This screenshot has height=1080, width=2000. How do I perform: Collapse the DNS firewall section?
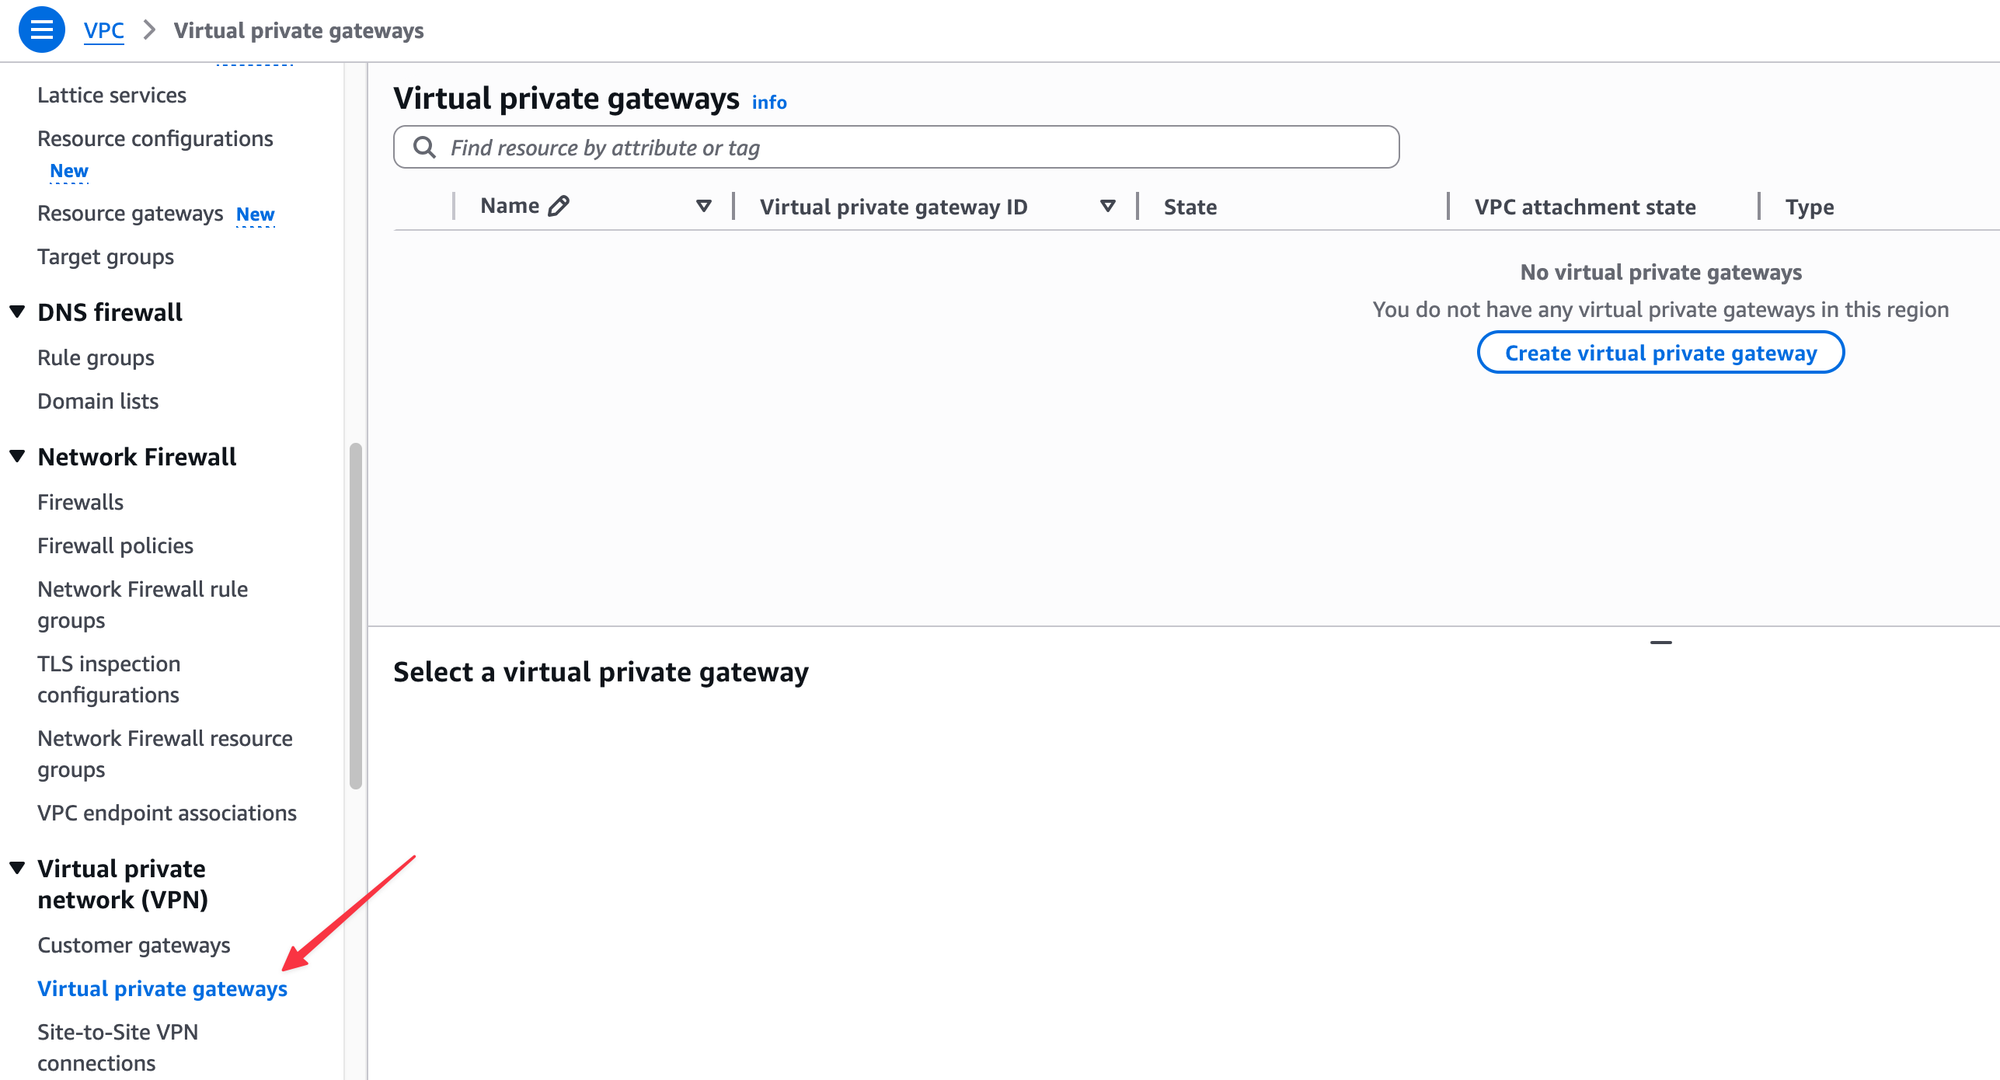(x=17, y=312)
